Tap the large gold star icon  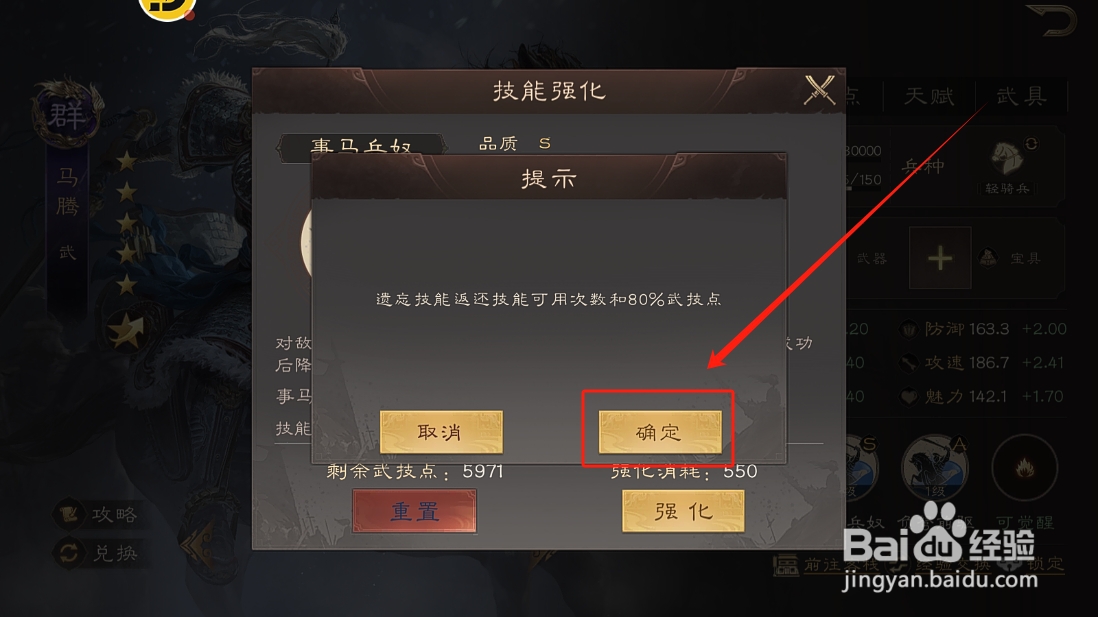(127, 331)
